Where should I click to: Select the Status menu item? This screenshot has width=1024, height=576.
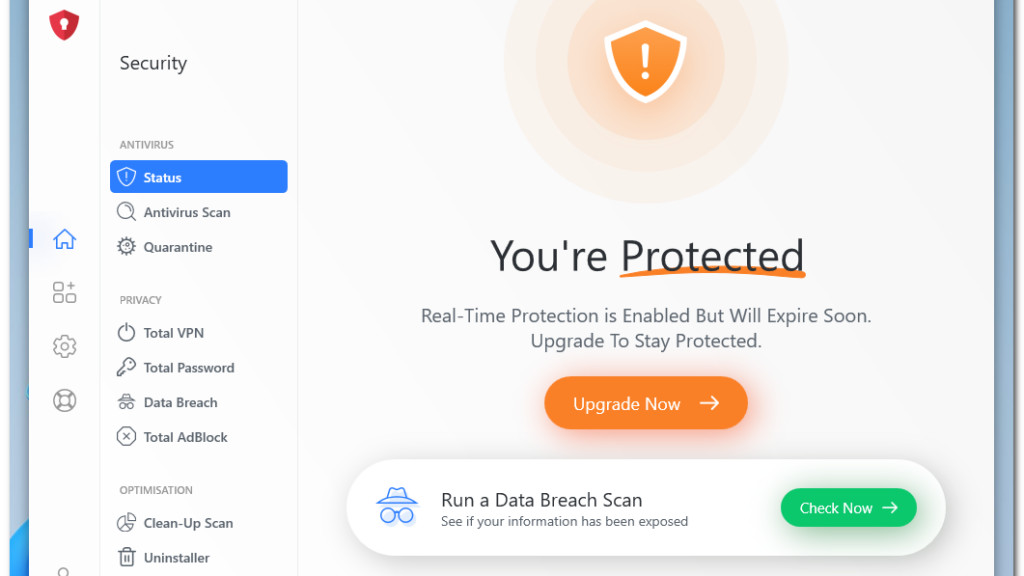[x=199, y=177]
